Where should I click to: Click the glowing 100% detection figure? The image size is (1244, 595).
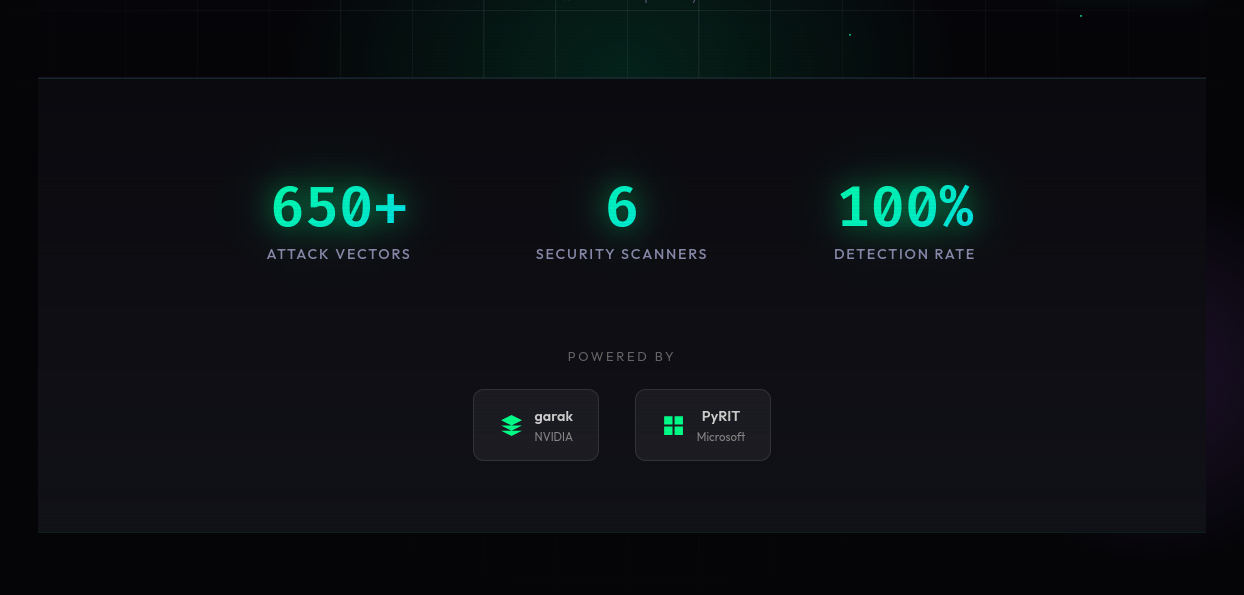(x=905, y=207)
